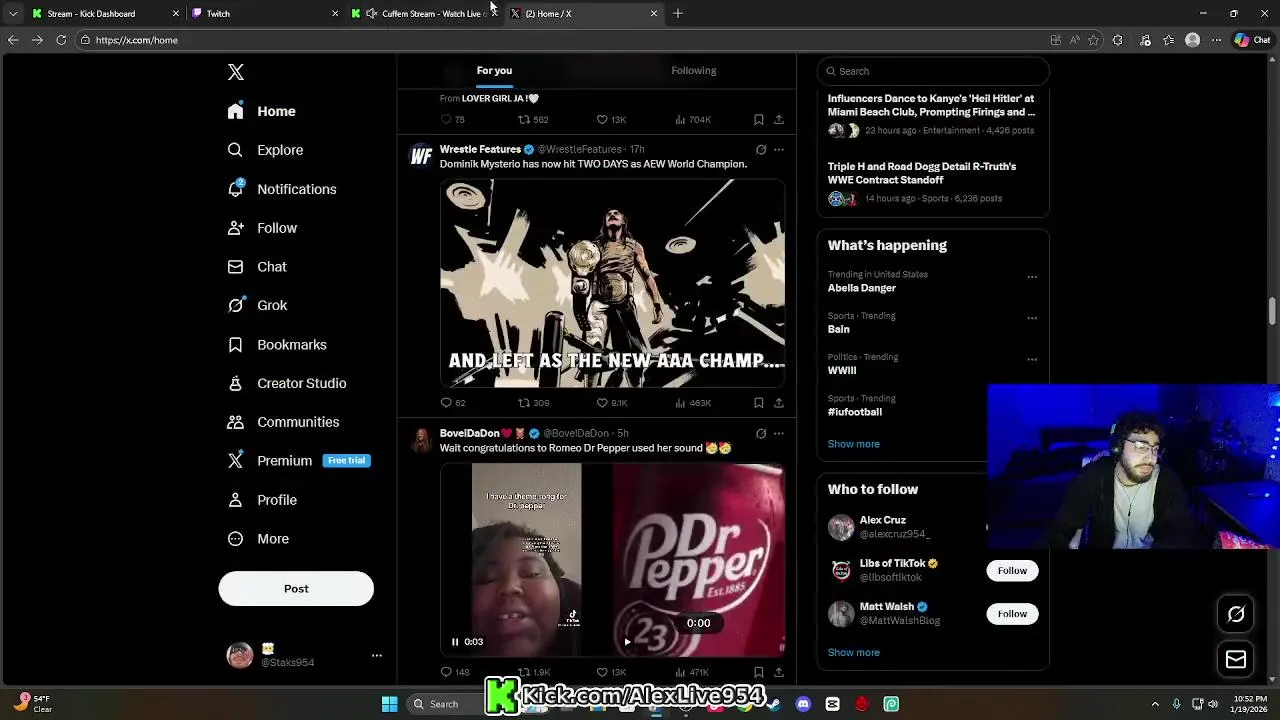1280x720 pixels.
Task: Open more options on the Wrestle Features post
Action: coord(779,150)
